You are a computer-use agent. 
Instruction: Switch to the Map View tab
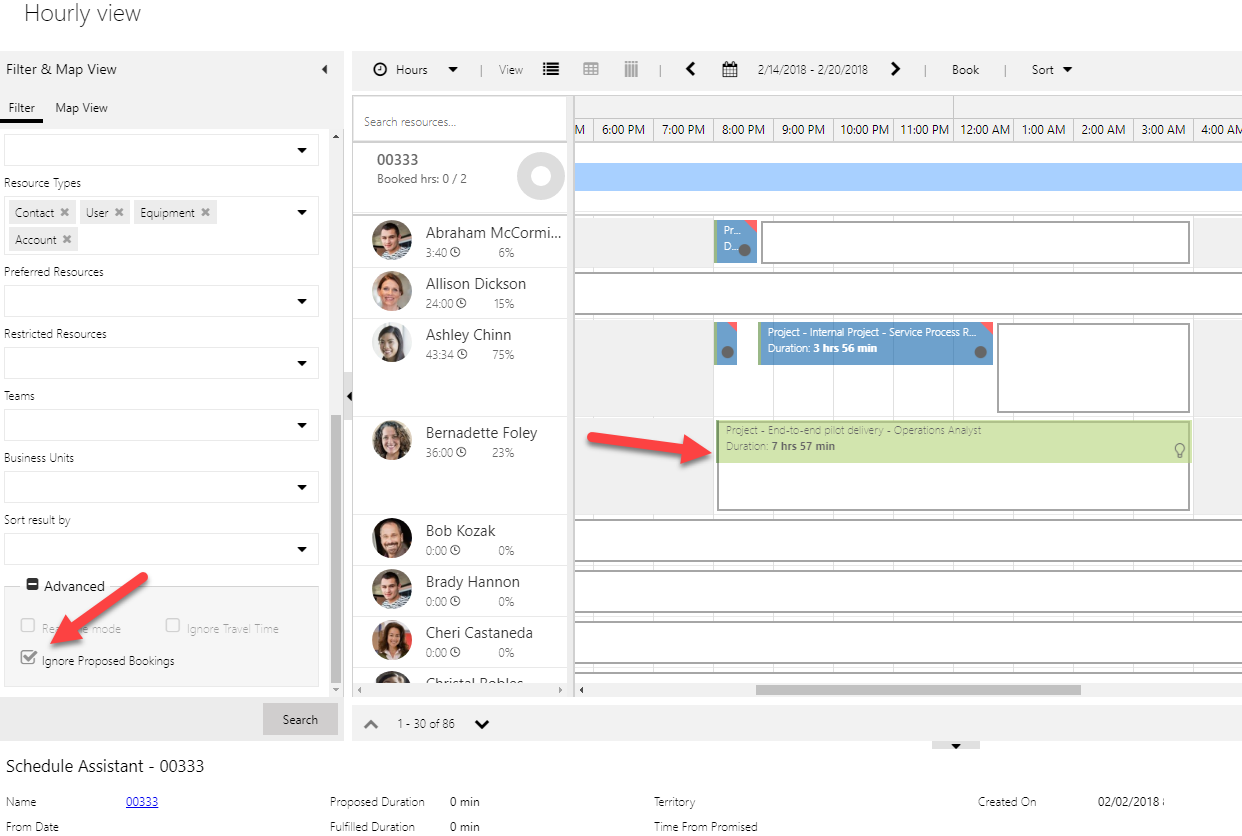point(81,108)
